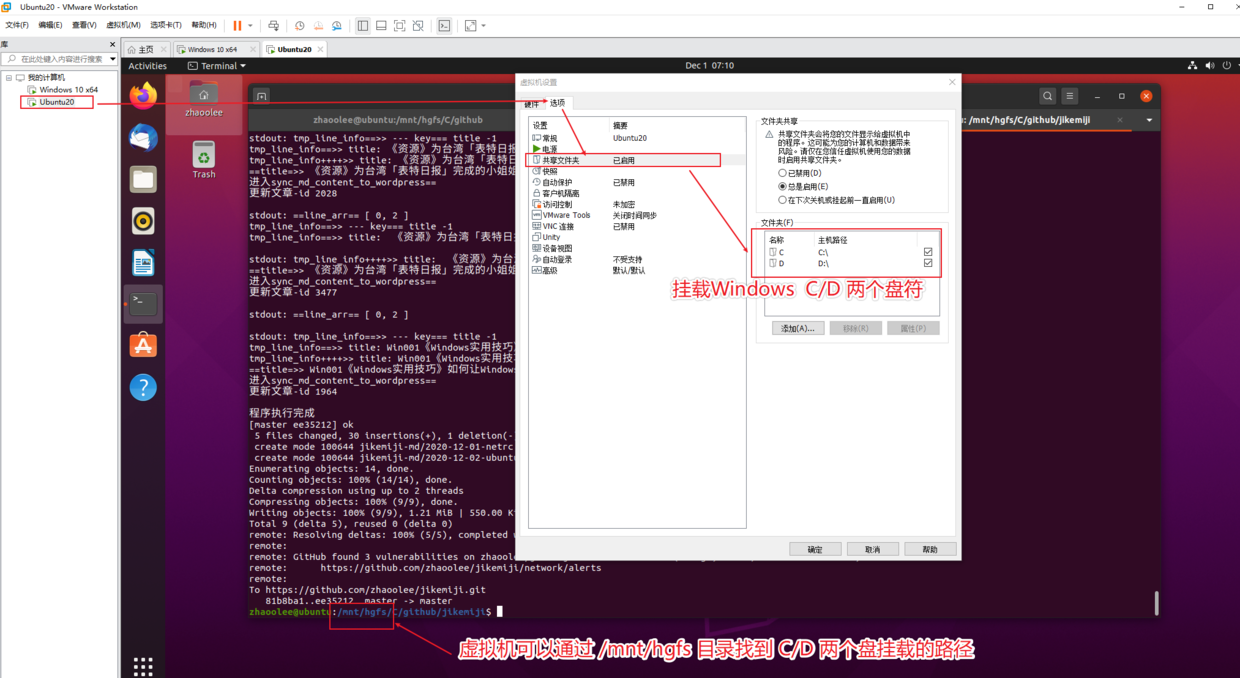Enter full screen mode from the toolbar
1240x678 pixels.
click(401, 25)
